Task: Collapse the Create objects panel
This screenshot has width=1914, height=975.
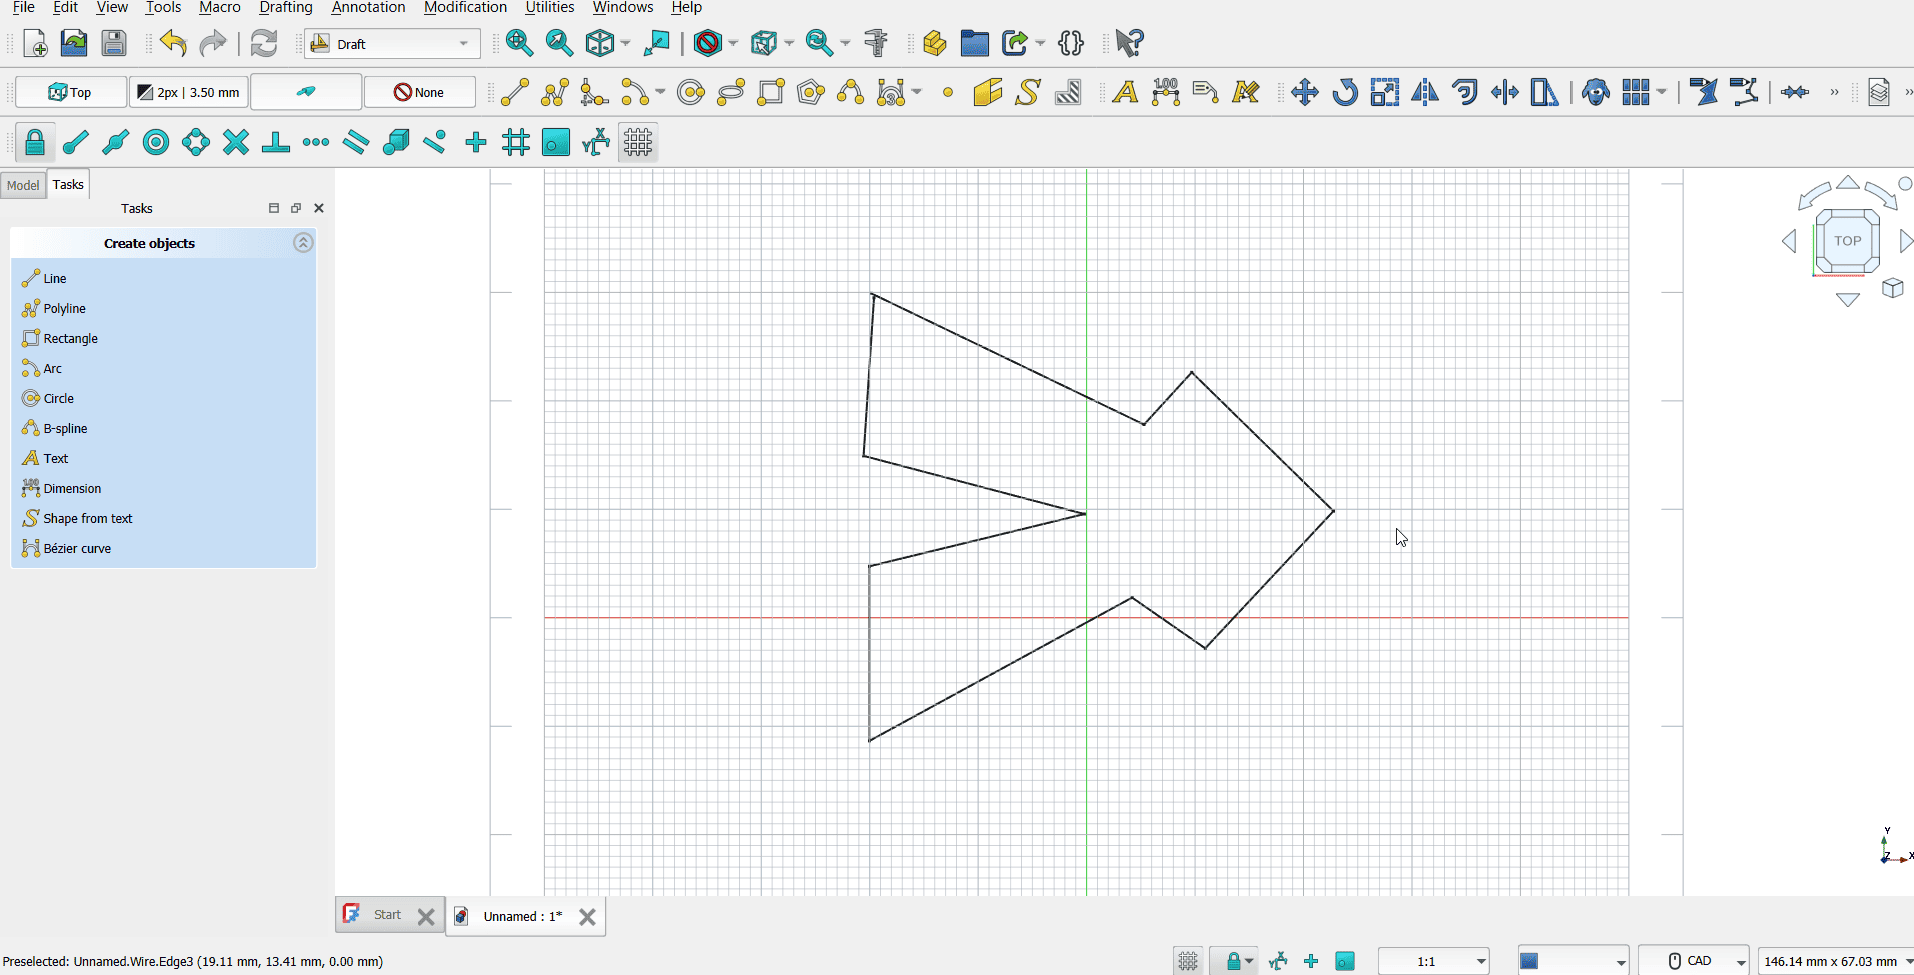Action: click(x=303, y=243)
